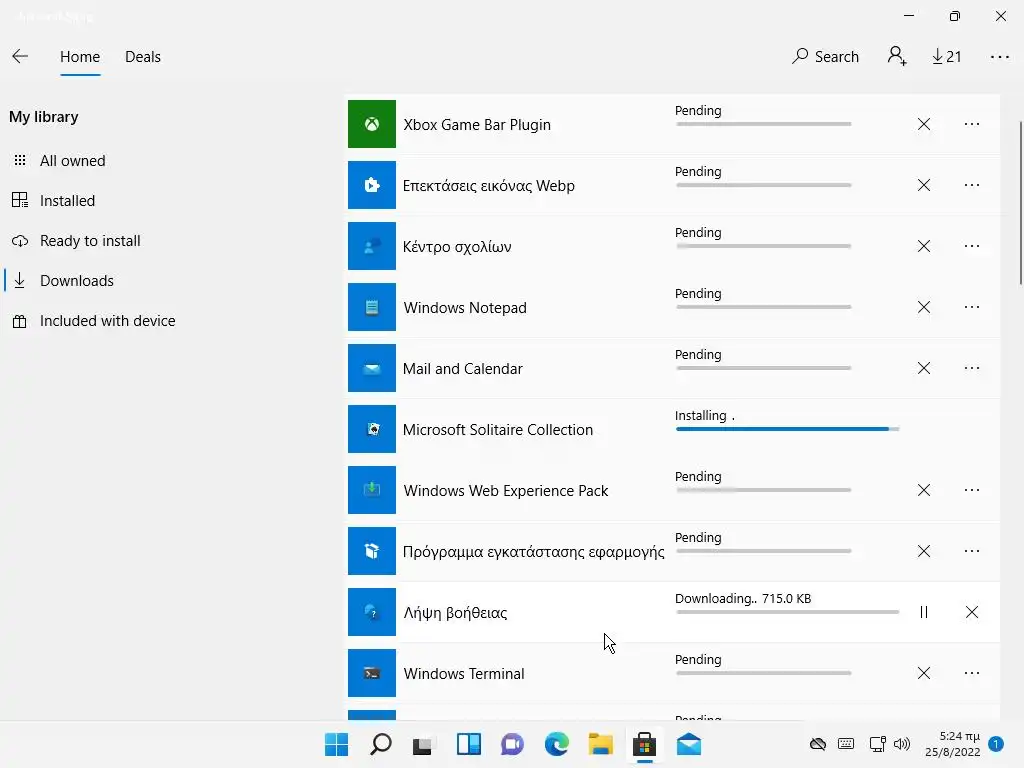The image size is (1024, 768).
Task: Open more options for Κέντρο σχολίων
Action: click(972, 246)
